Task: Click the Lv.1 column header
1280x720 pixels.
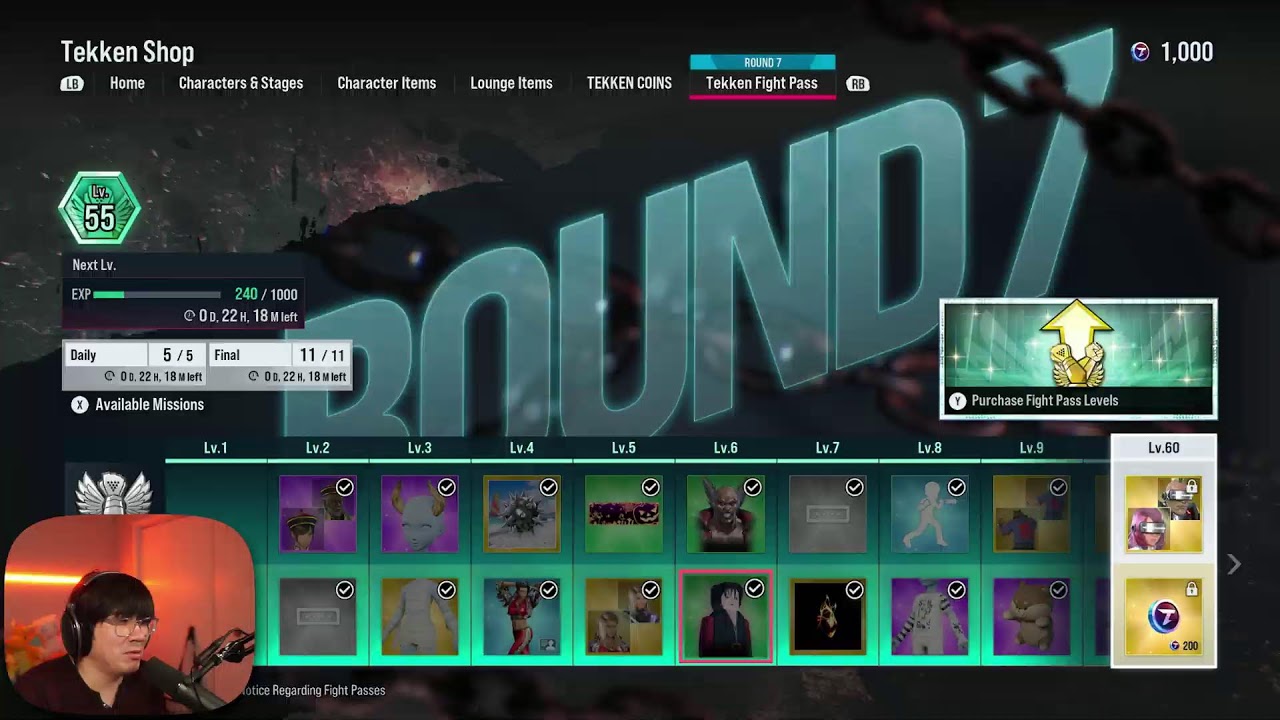Action: (x=216, y=448)
